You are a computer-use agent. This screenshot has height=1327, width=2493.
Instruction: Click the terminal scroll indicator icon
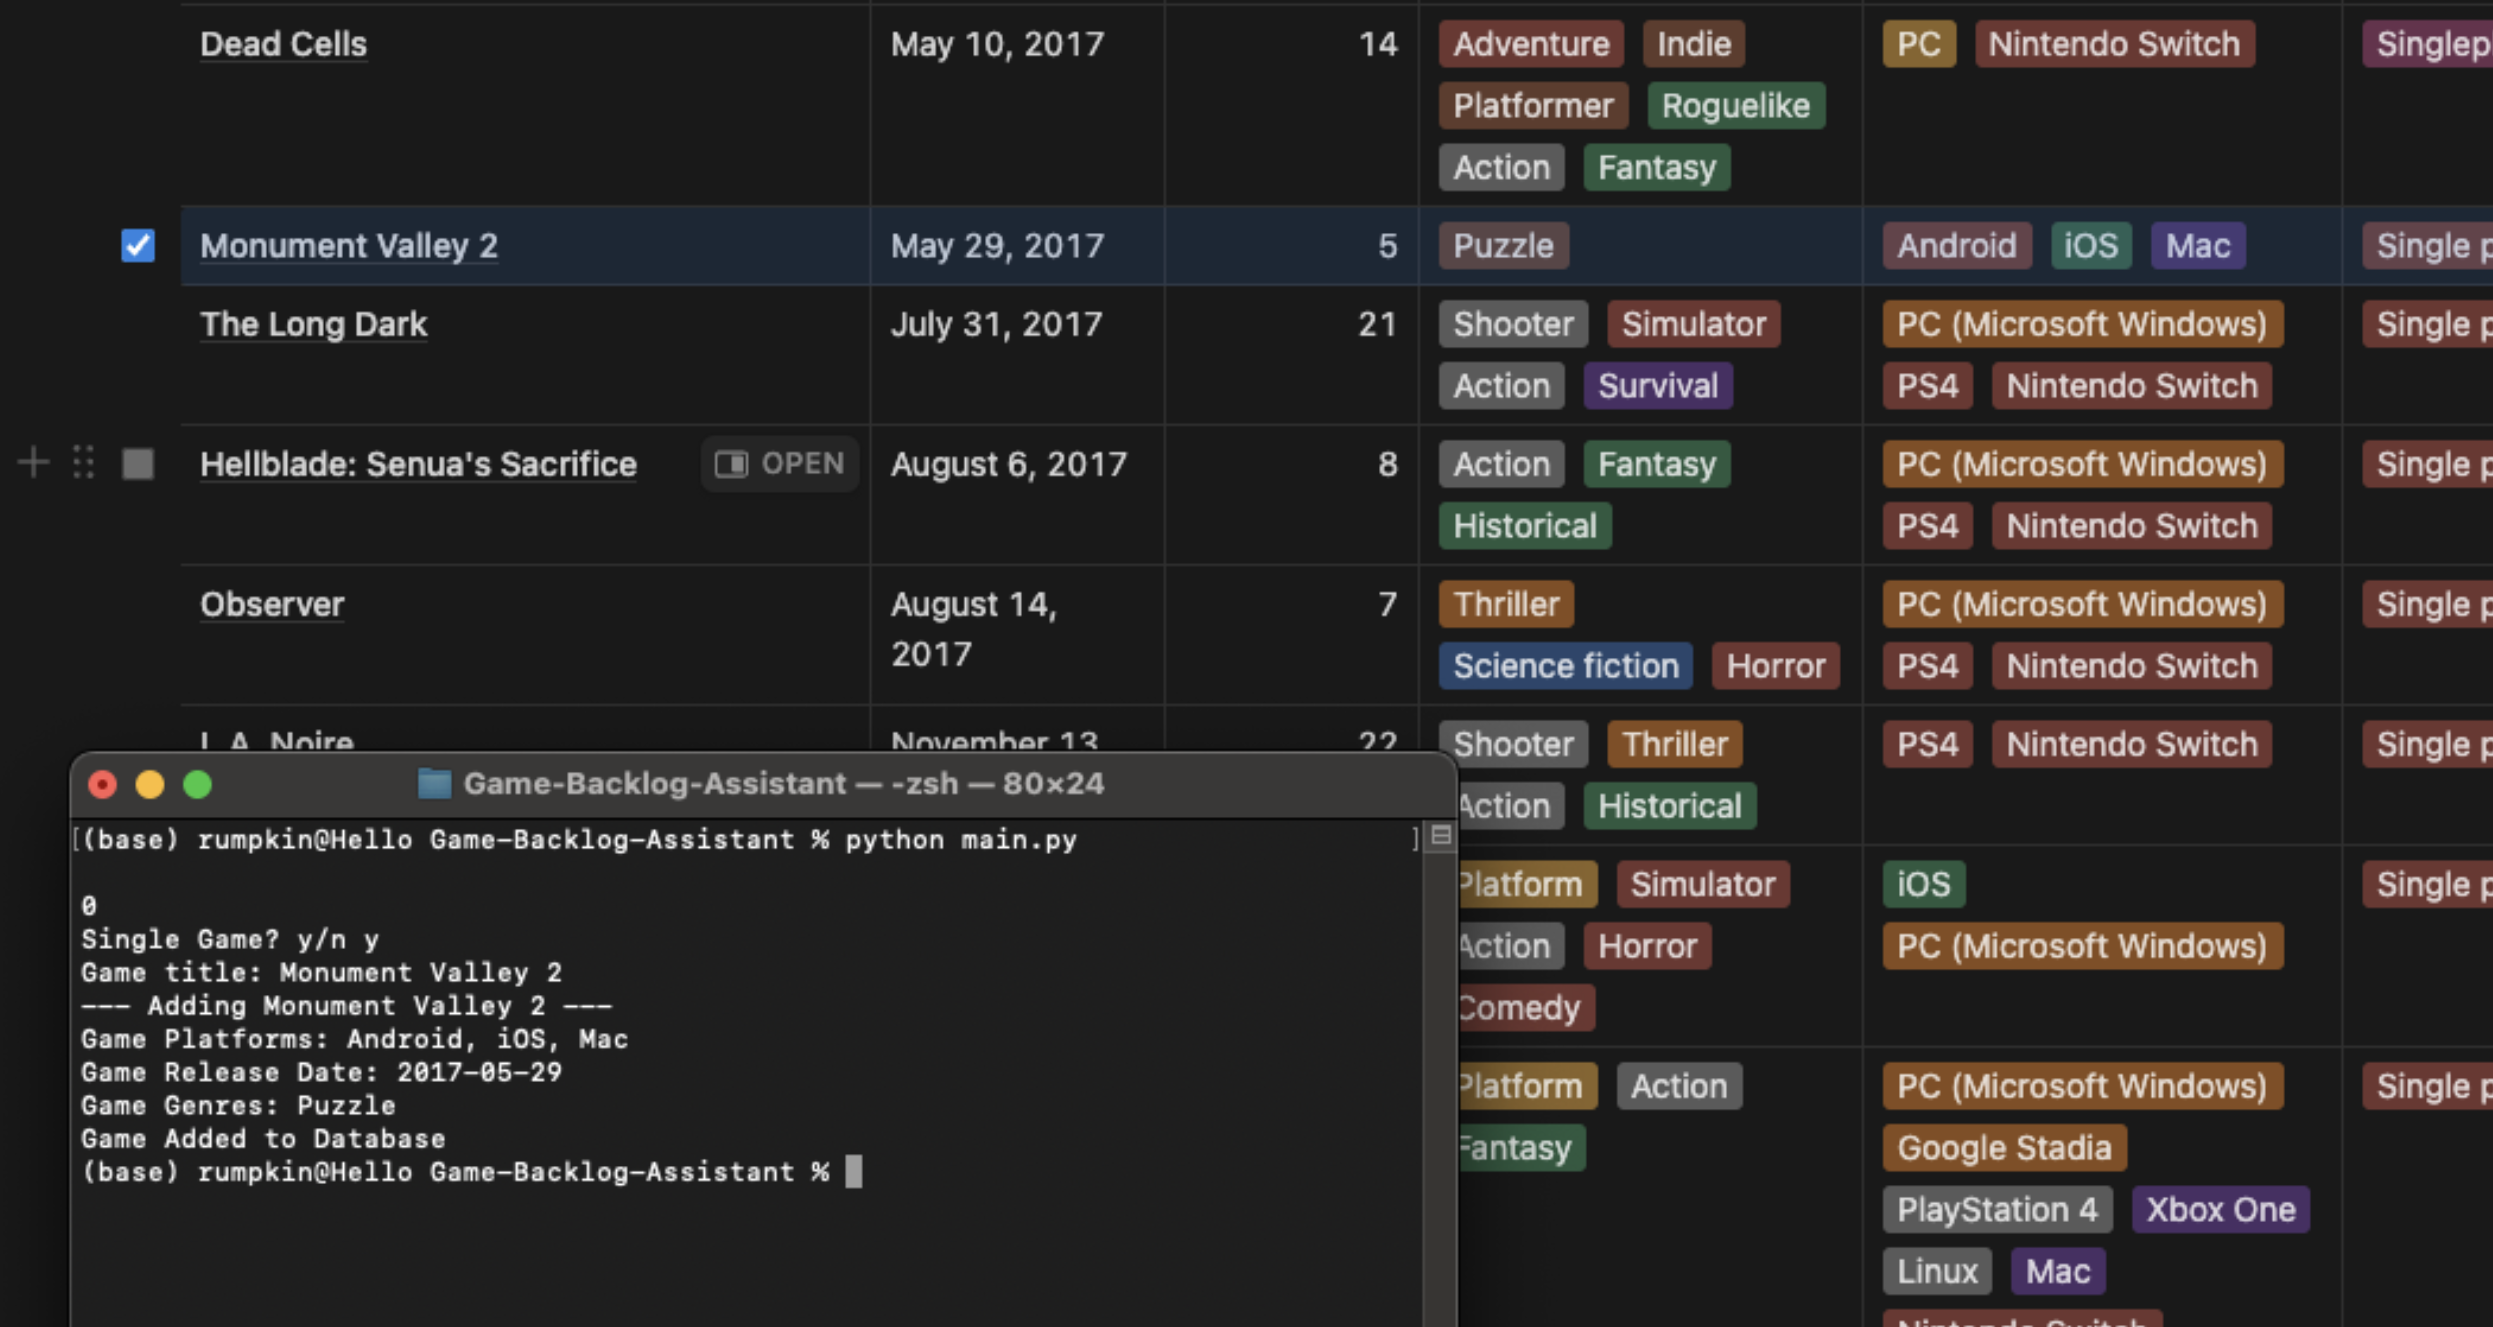tap(1441, 836)
